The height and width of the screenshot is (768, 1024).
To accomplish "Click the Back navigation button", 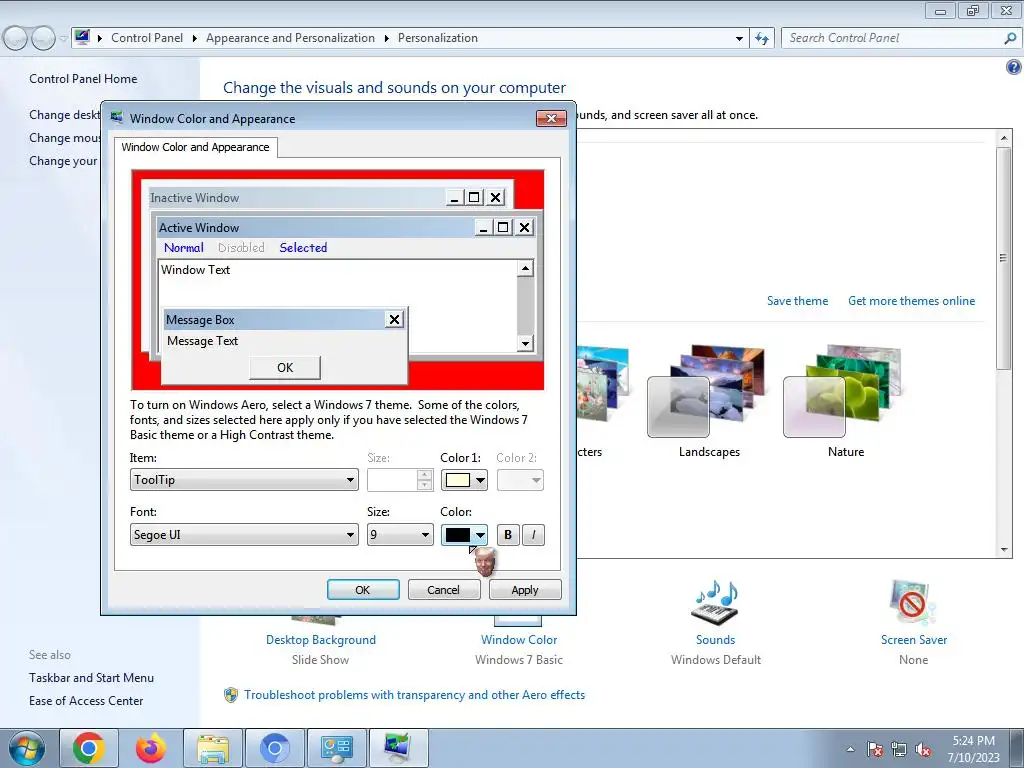I will pyautogui.click(x=16, y=39).
